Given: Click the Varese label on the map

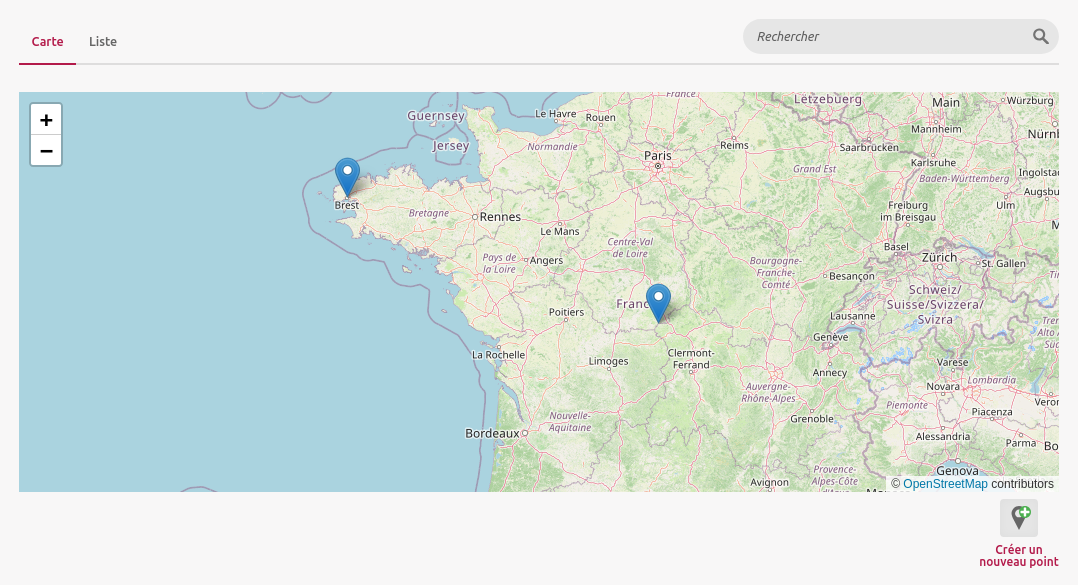Looking at the screenshot, I should coord(952,362).
